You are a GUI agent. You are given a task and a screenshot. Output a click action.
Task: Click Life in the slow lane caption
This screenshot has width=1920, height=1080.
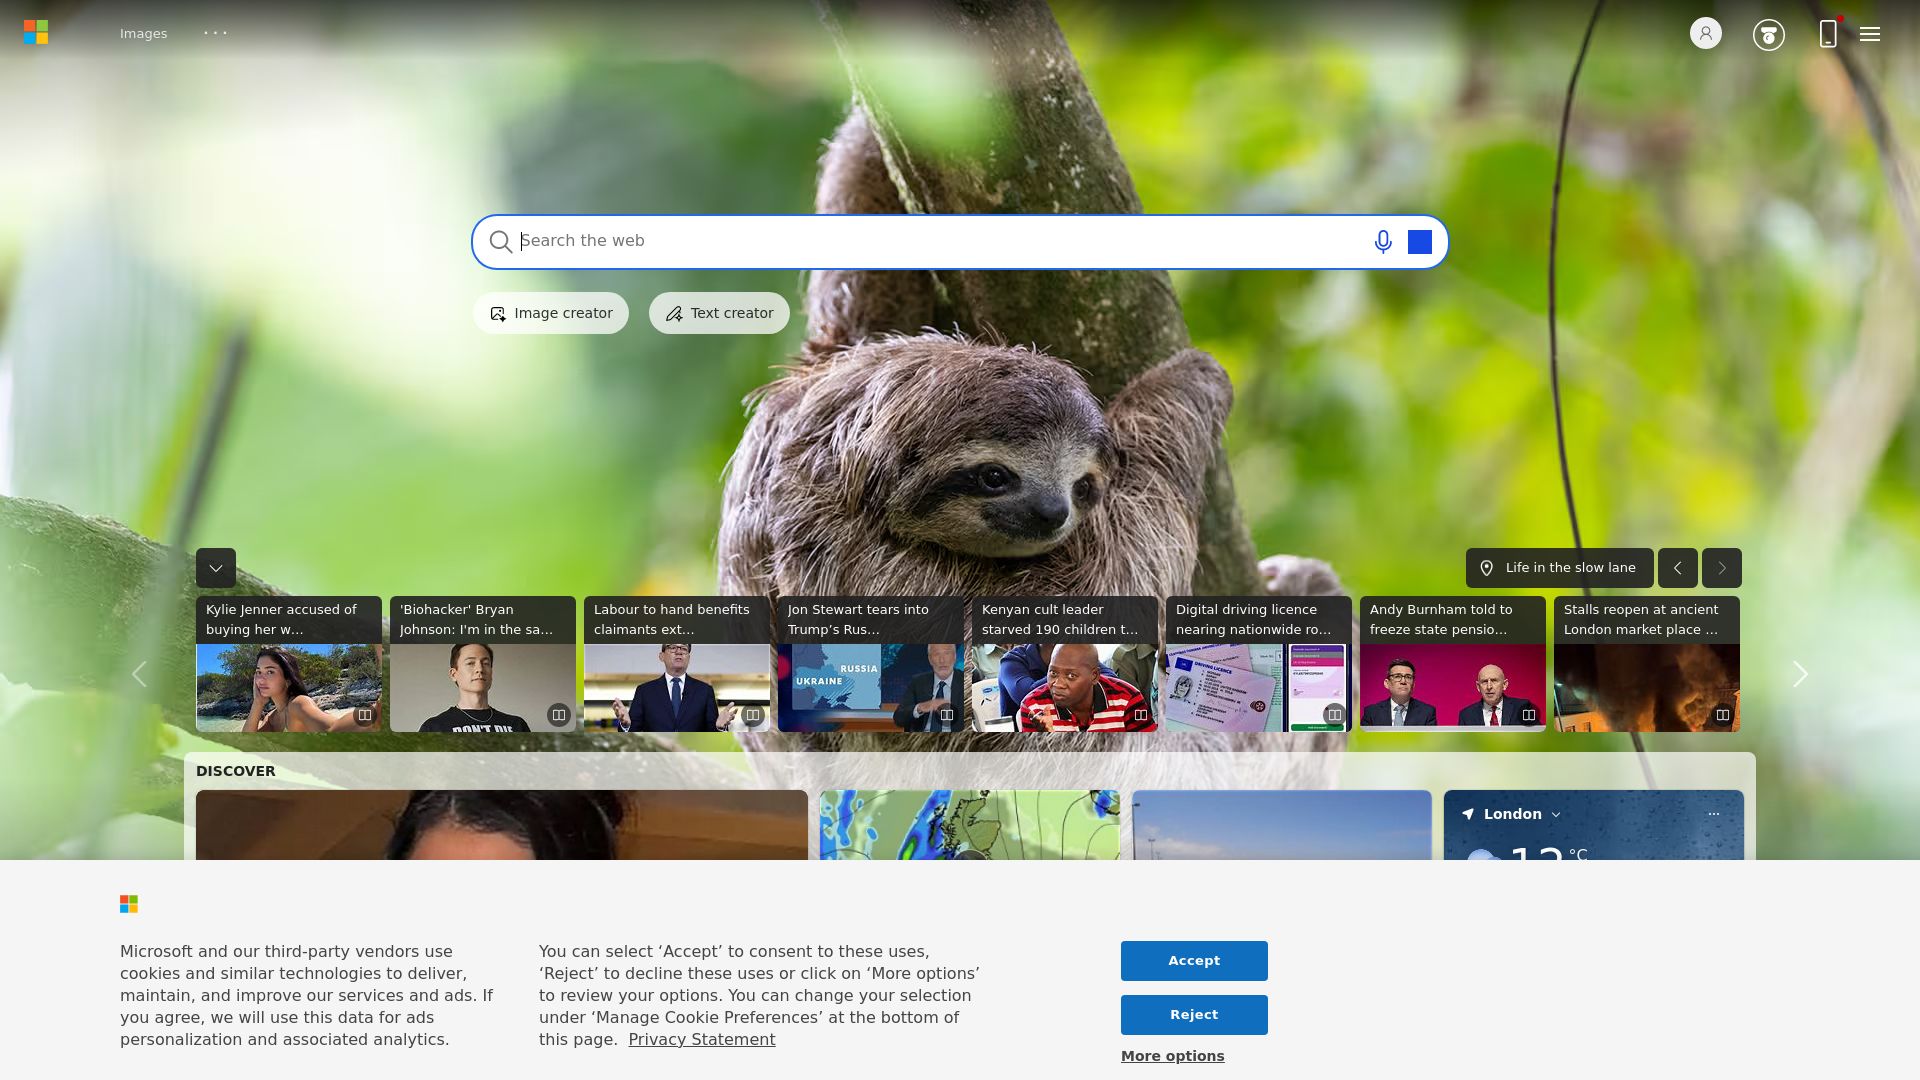click(x=1571, y=568)
